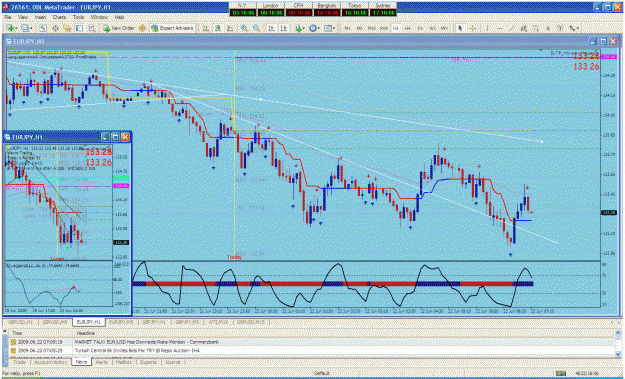This screenshot has width=625, height=379.
Task: Open the File menu
Action: [x=8, y=18]
